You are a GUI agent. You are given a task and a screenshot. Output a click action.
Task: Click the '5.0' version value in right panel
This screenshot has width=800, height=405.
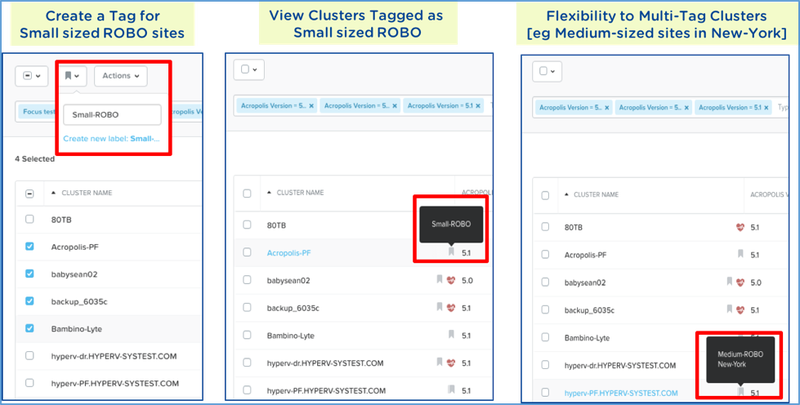(x=756, y=283)
